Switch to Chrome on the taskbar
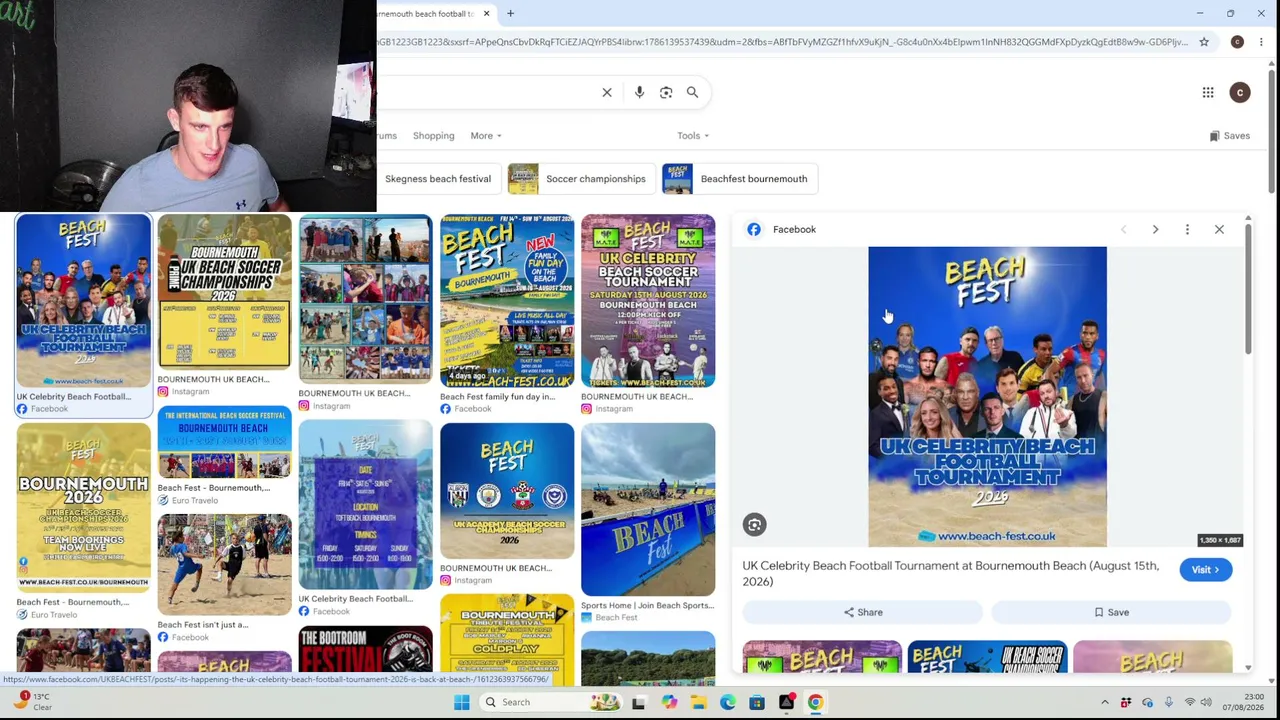1280x720 pixels. click(815, 702)
